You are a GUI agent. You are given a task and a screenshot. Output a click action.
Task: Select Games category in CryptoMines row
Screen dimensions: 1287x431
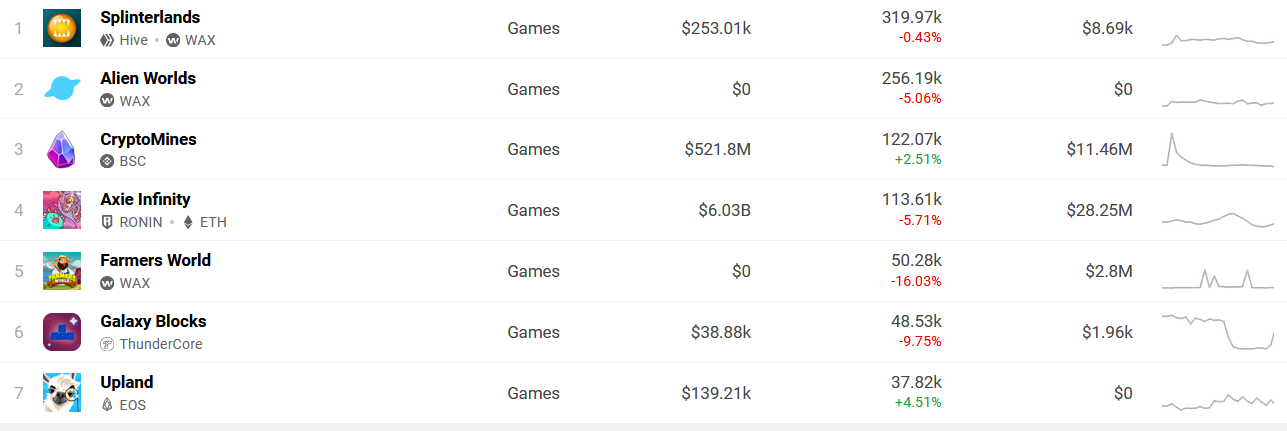(x=533, y=149)
